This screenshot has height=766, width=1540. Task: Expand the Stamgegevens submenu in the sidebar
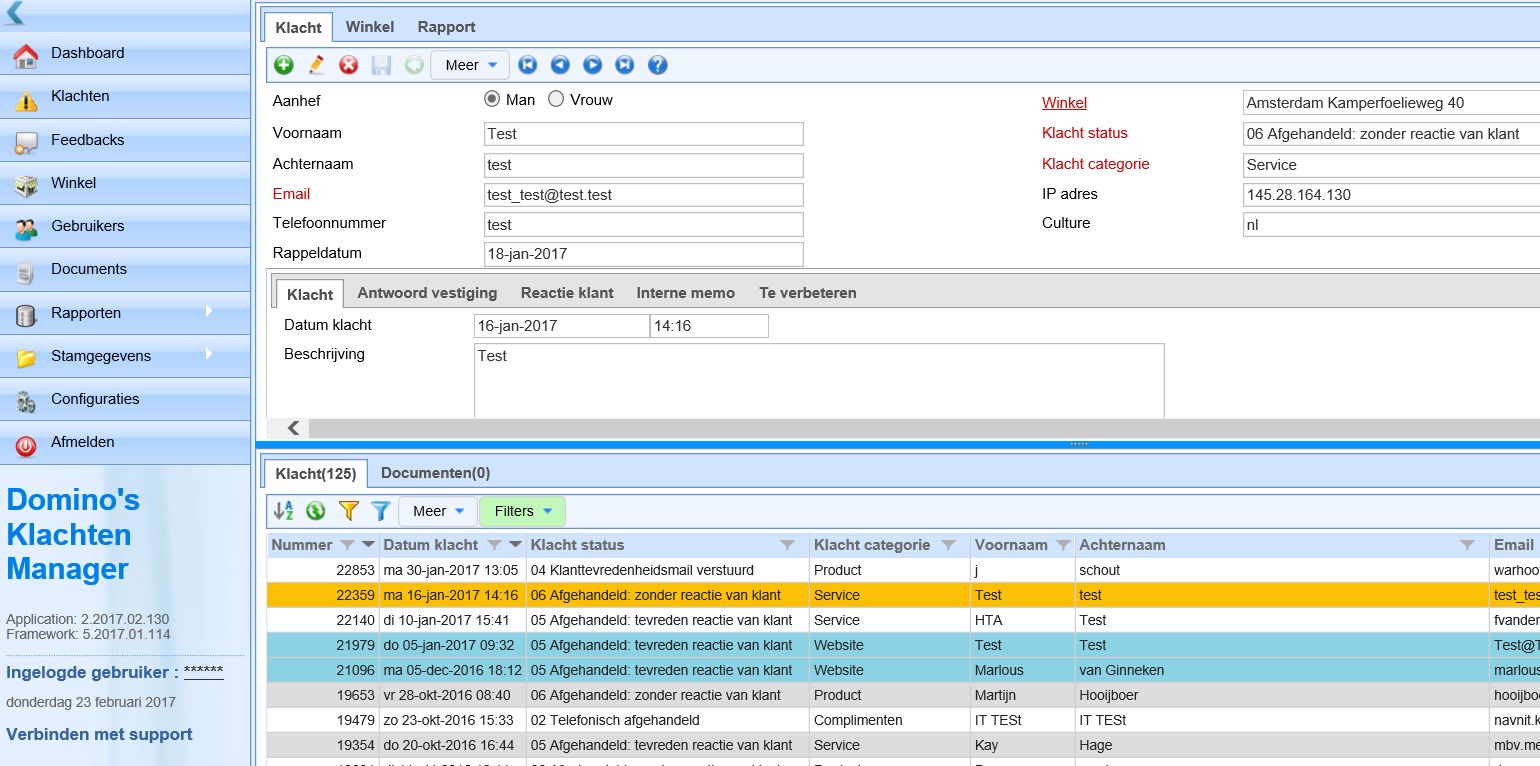(209, 354)
